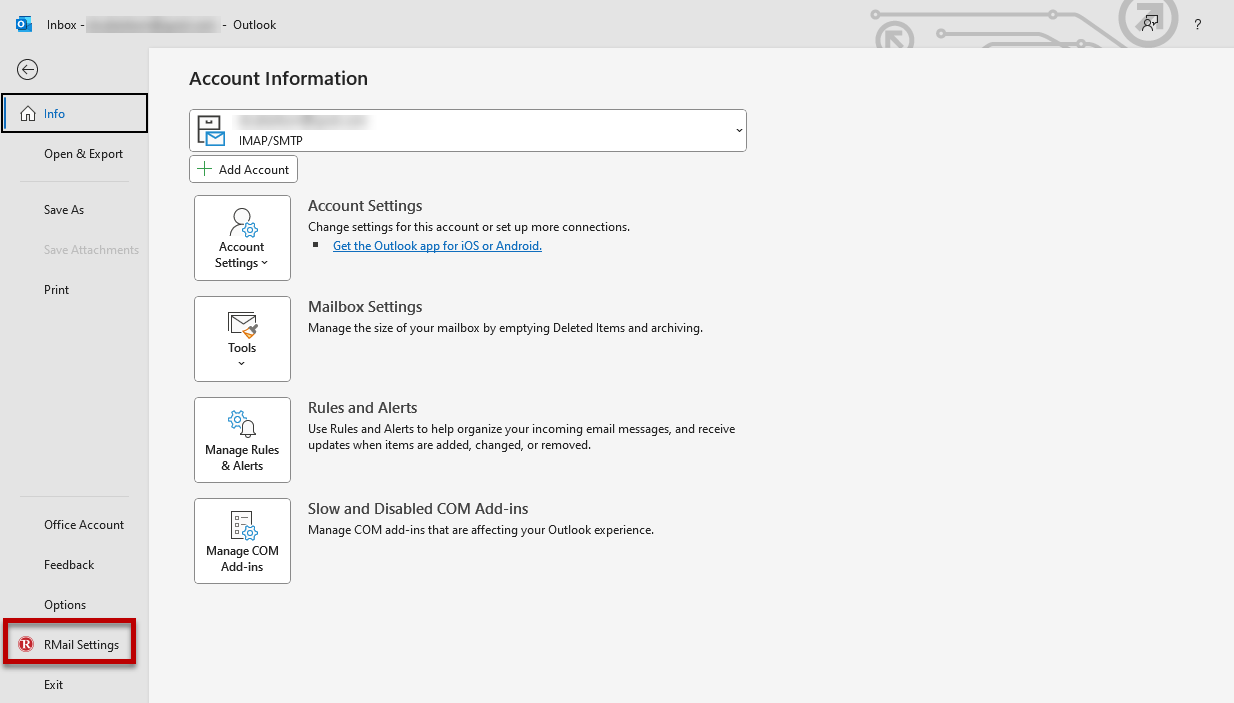This screenshot has width=1234, height=703.
Task: Click the Tools mailbox cleanup icon
Action: pos(242,338)
